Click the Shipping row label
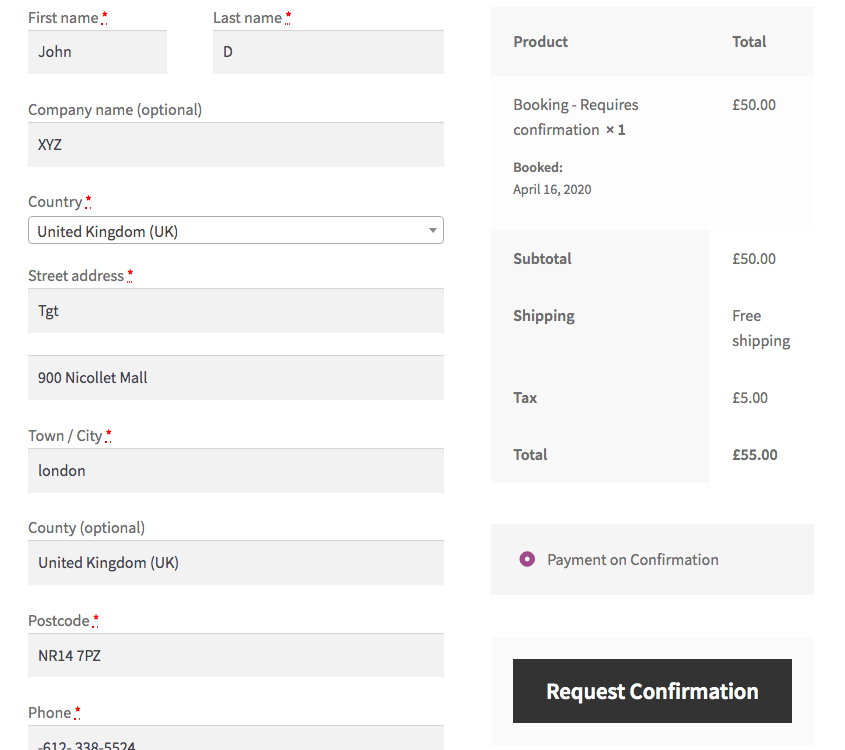 point(544,316)
